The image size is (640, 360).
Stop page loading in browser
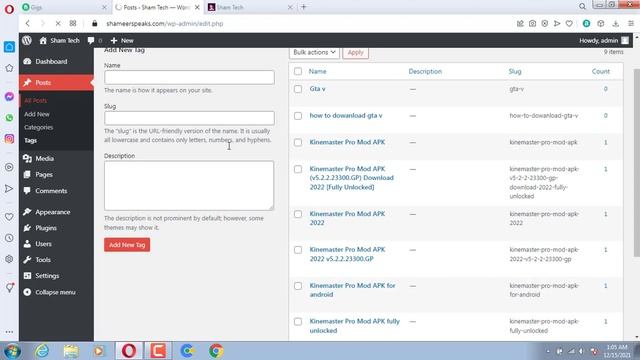coord(58,24)
